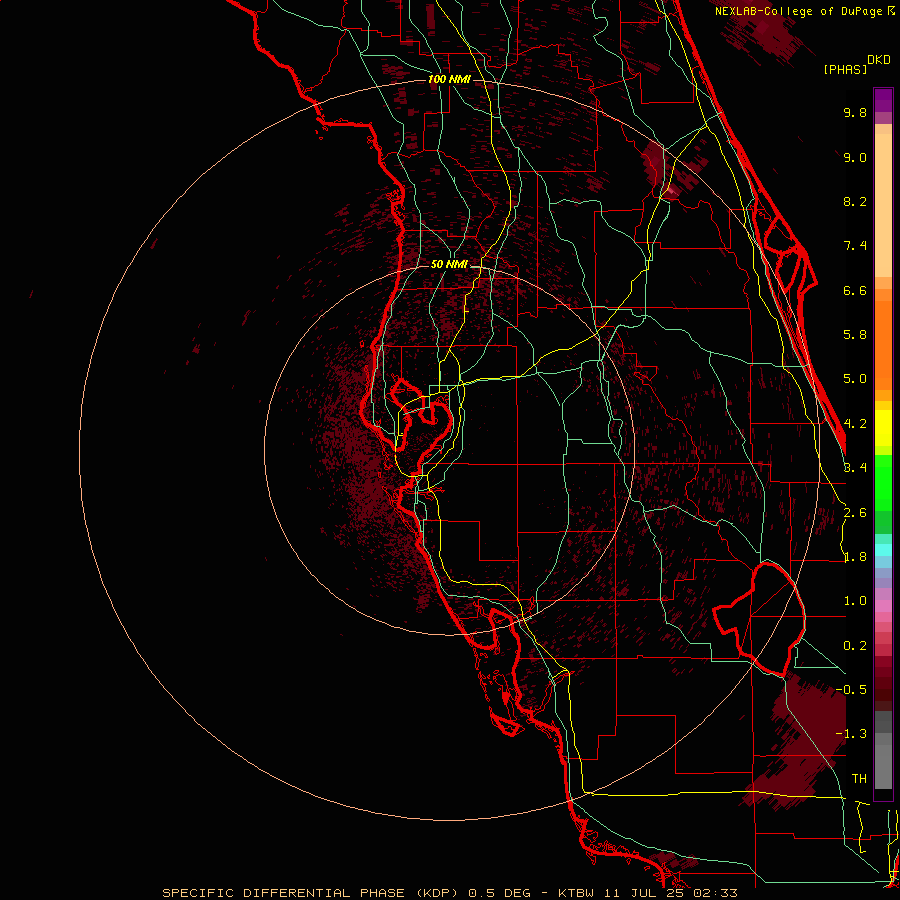The height and width of the screenshot is (900, 900).
Task: Click the 3.4 legend value
Action: pyautogui.click(x=855, y=468)
